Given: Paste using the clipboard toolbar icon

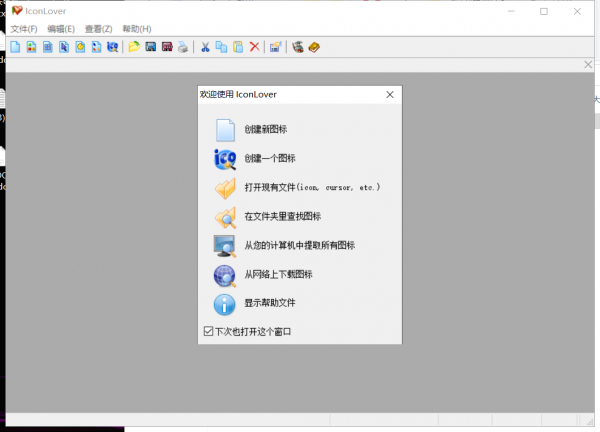Looking at the screenshot, I should [238, 47].
